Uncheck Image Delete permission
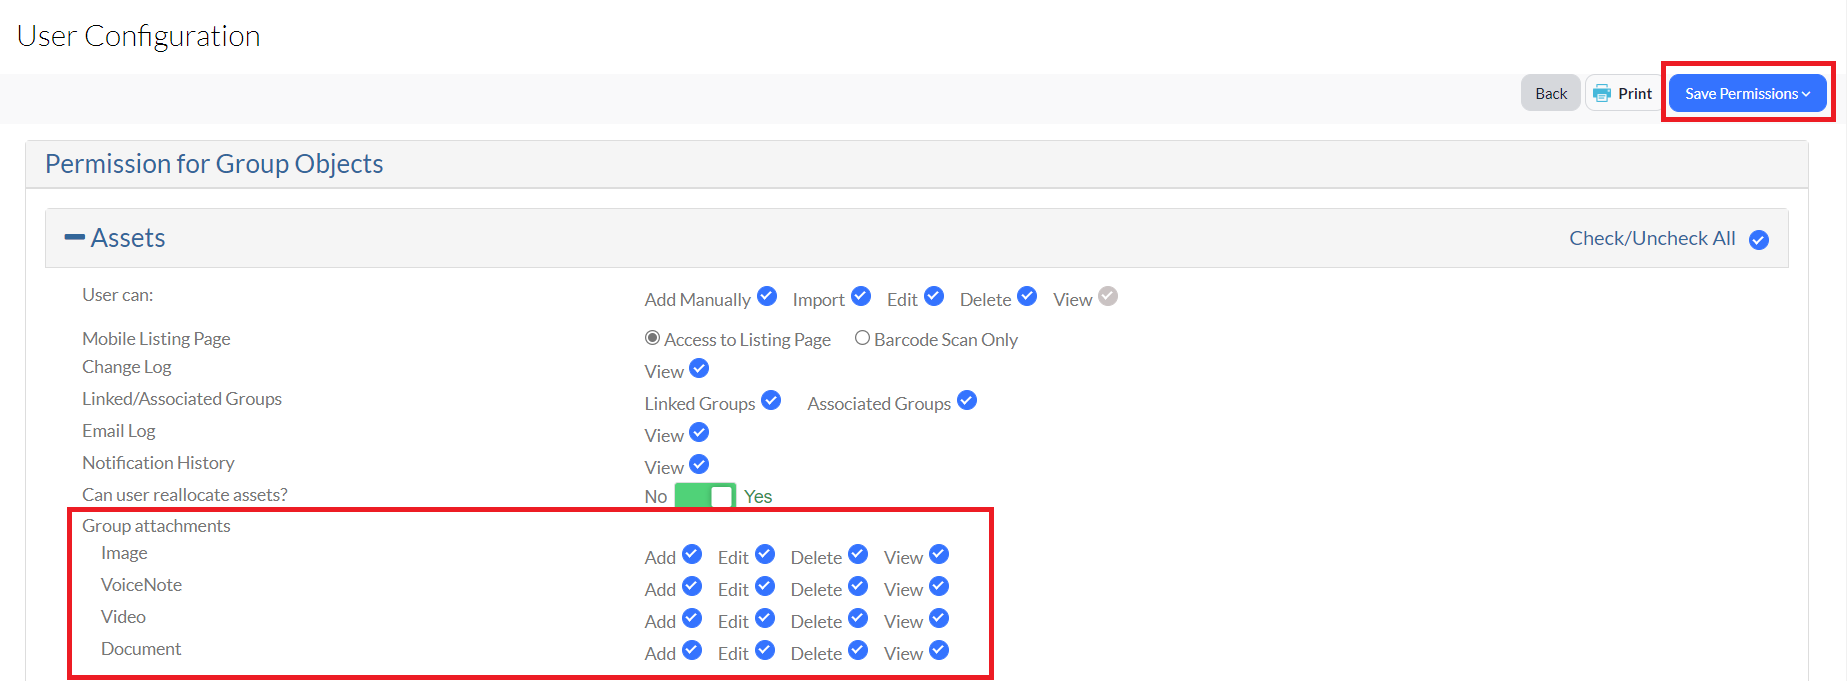This screenshot has width=1847, height=681. pos(858,554)
